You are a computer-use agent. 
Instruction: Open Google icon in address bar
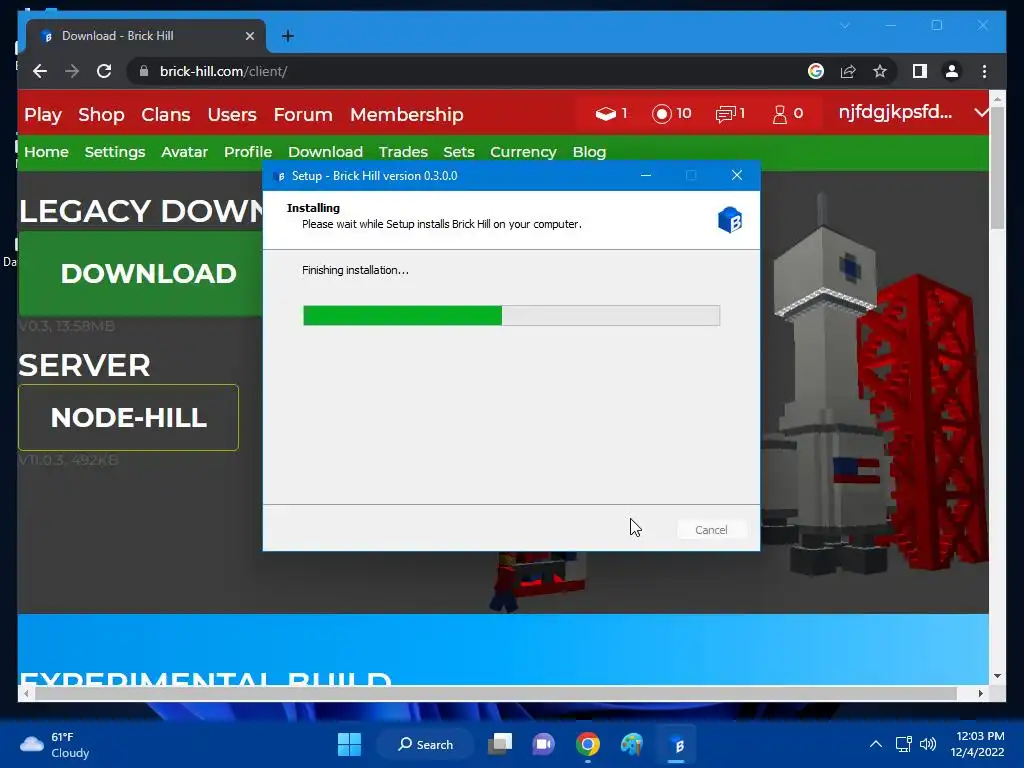tap(816, 71)
